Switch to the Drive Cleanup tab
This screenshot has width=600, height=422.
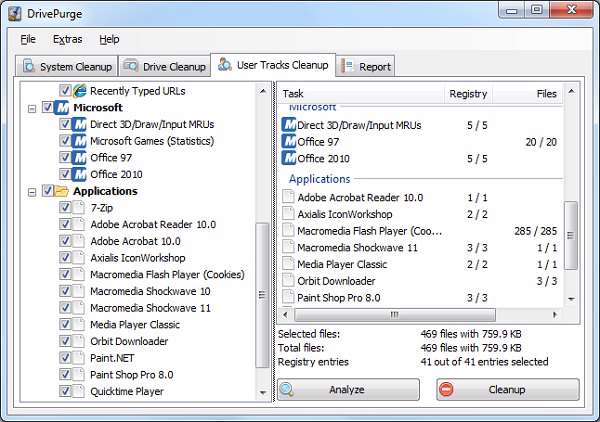click(x=165, y=66)
